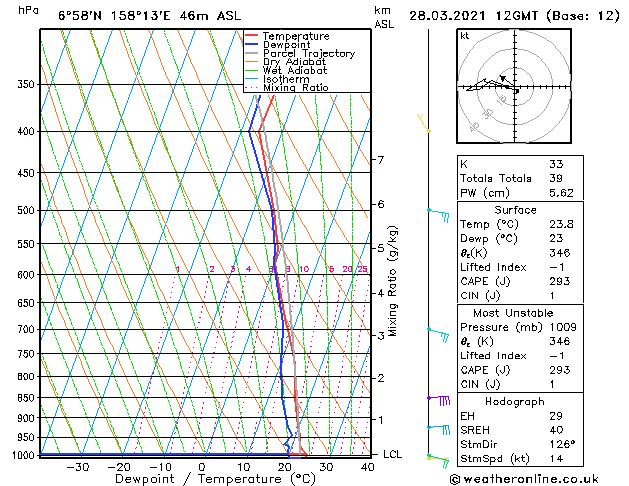
Task: Click the yellow wind barb at 400 hPa
Action: tap(424, 123)
